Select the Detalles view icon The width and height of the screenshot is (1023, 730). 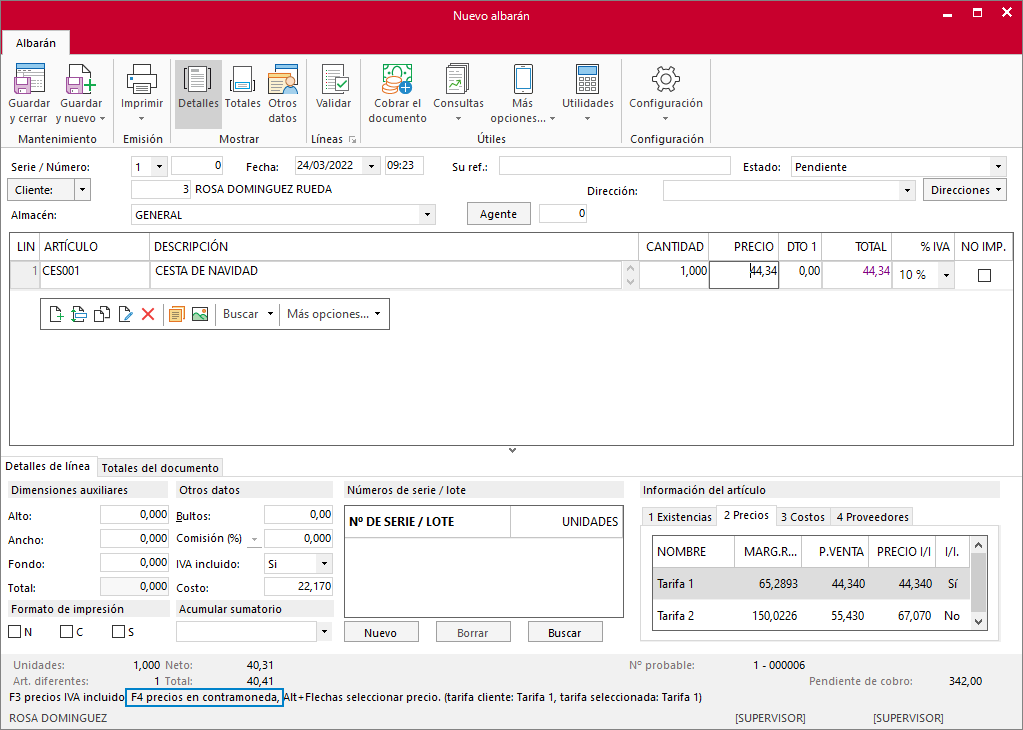click(198, 79)
